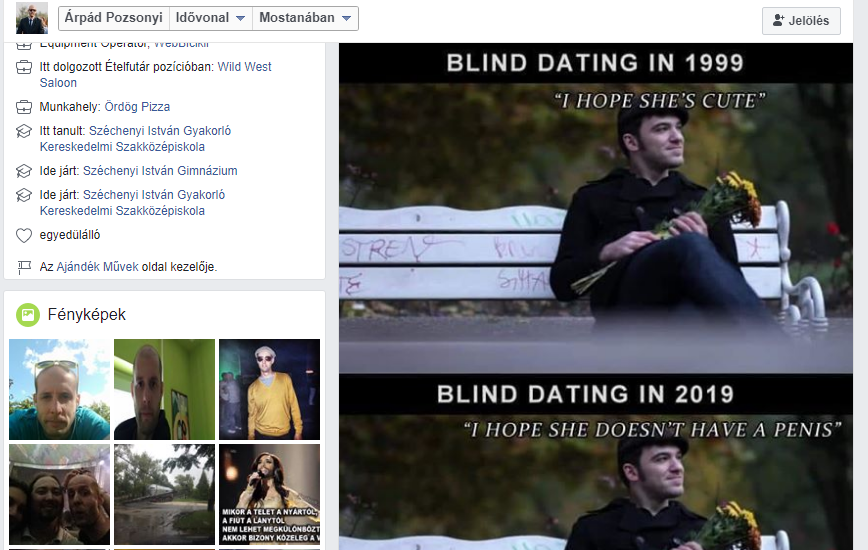Click the green Fényképek photos icon
Viewport: 868px width, 550px height.
(28, 315)
